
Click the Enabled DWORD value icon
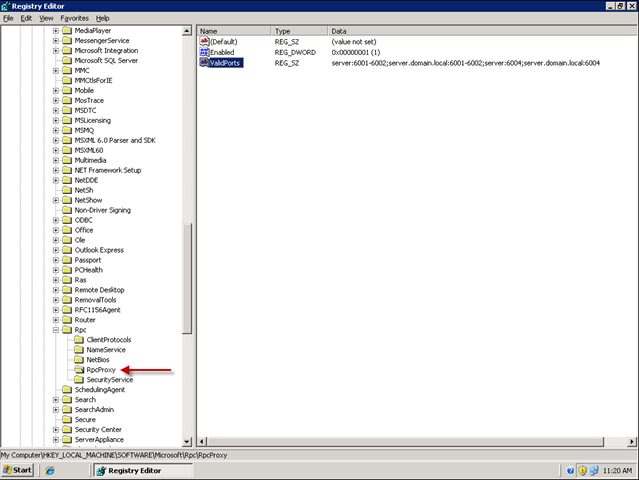[x=204, y=52]
